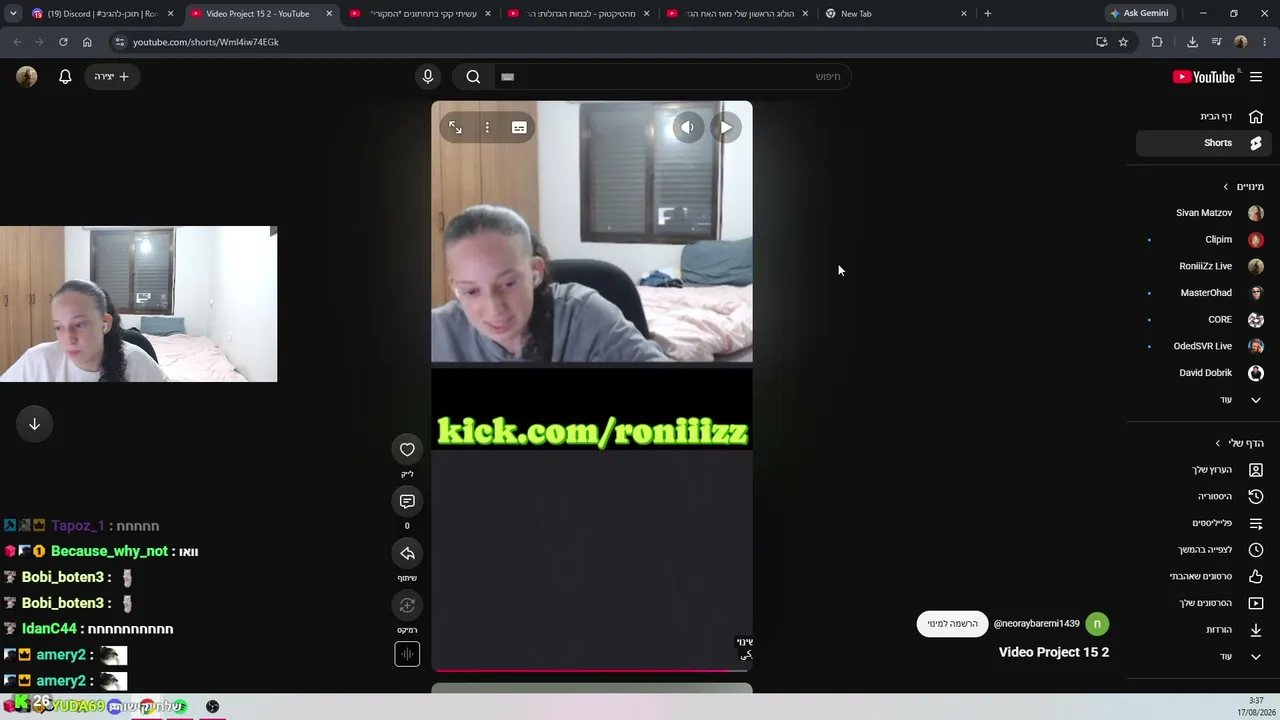
Task: Go to the next Short down arrow
Action: click(34, 424)
